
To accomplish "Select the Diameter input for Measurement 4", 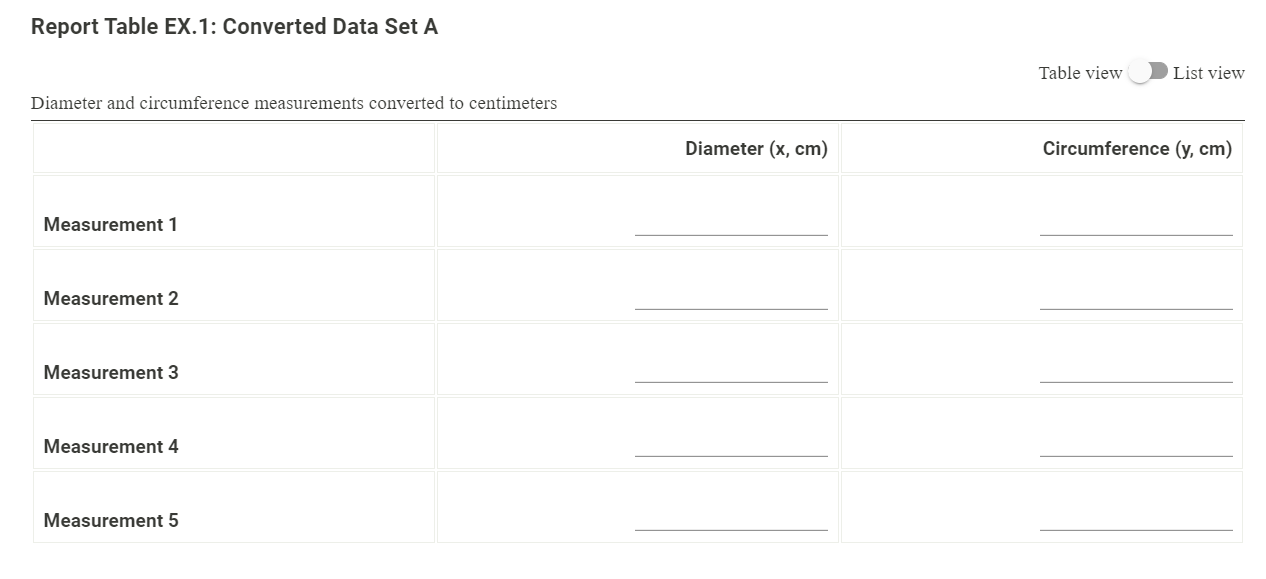I will pyautogui.click(x=730, y=450).
